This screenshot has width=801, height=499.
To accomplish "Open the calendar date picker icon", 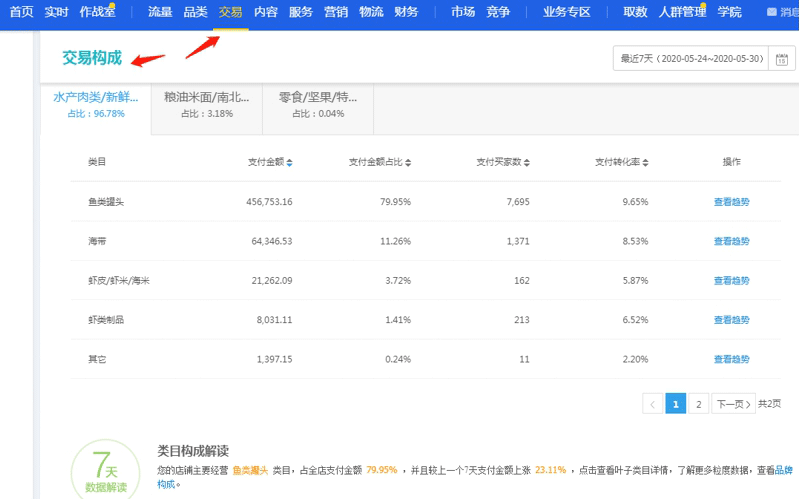I will click(782, 59).
